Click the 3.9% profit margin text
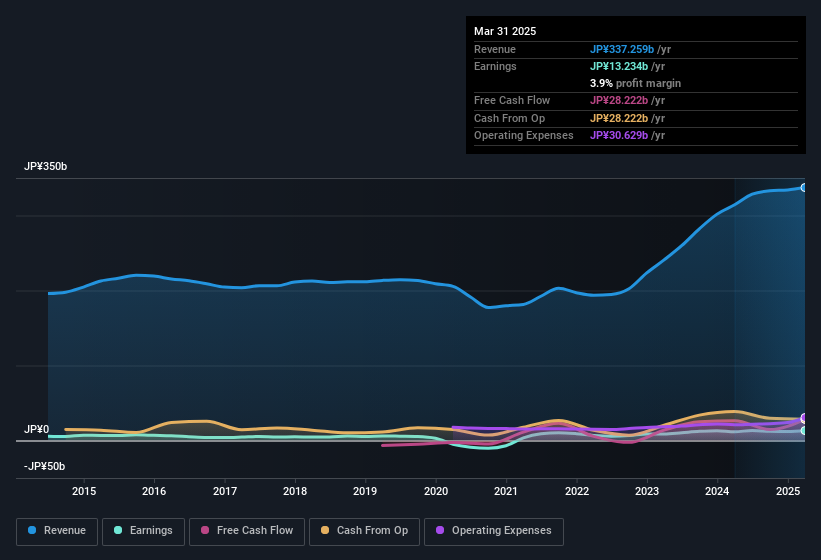 tap(635, 83)
